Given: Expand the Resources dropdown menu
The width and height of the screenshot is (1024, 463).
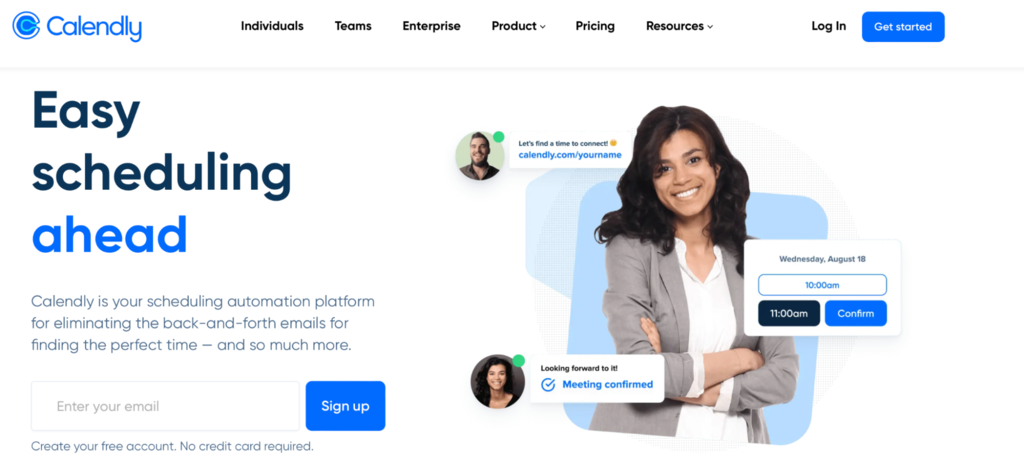Looking at the screenshot, I should point(679,26).
